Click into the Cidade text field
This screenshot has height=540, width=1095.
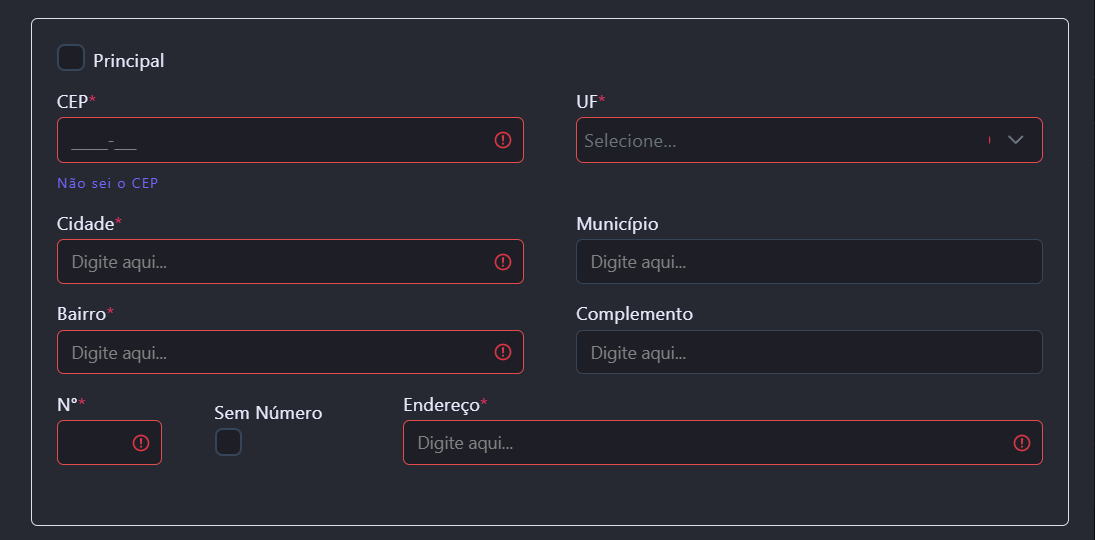[x=270, y=262]
